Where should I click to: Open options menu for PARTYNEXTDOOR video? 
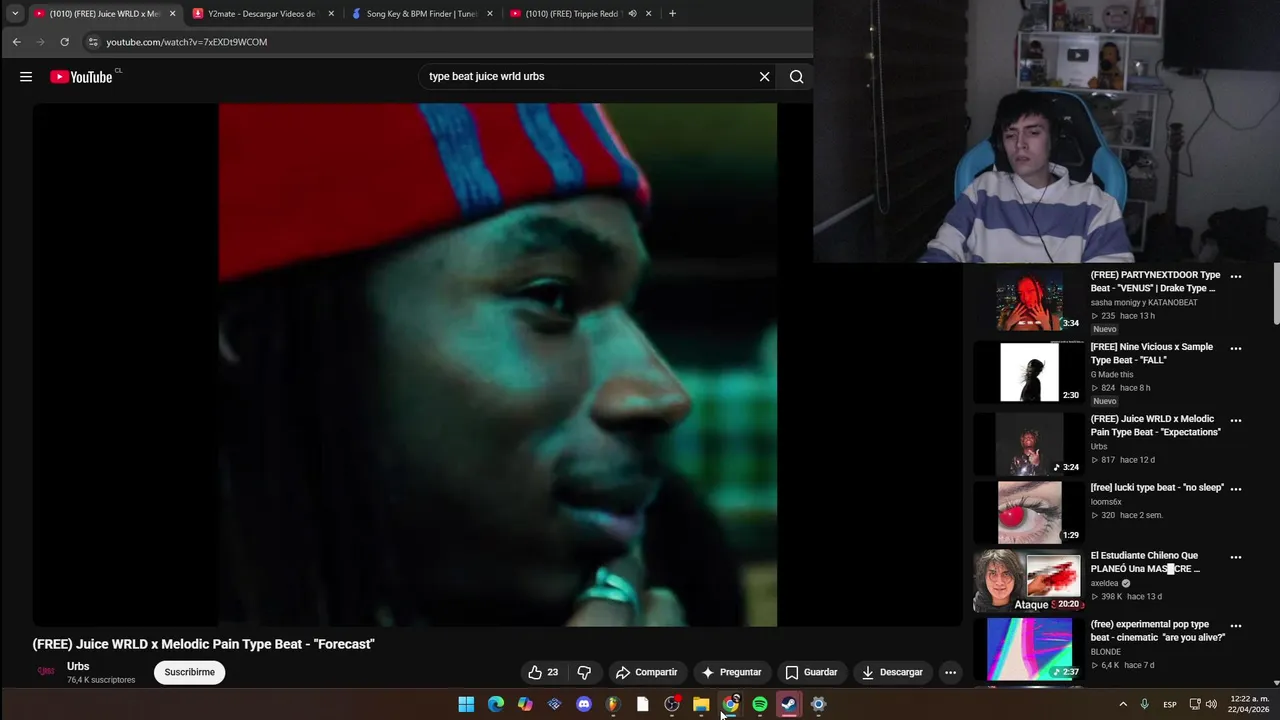(1236, 276)
